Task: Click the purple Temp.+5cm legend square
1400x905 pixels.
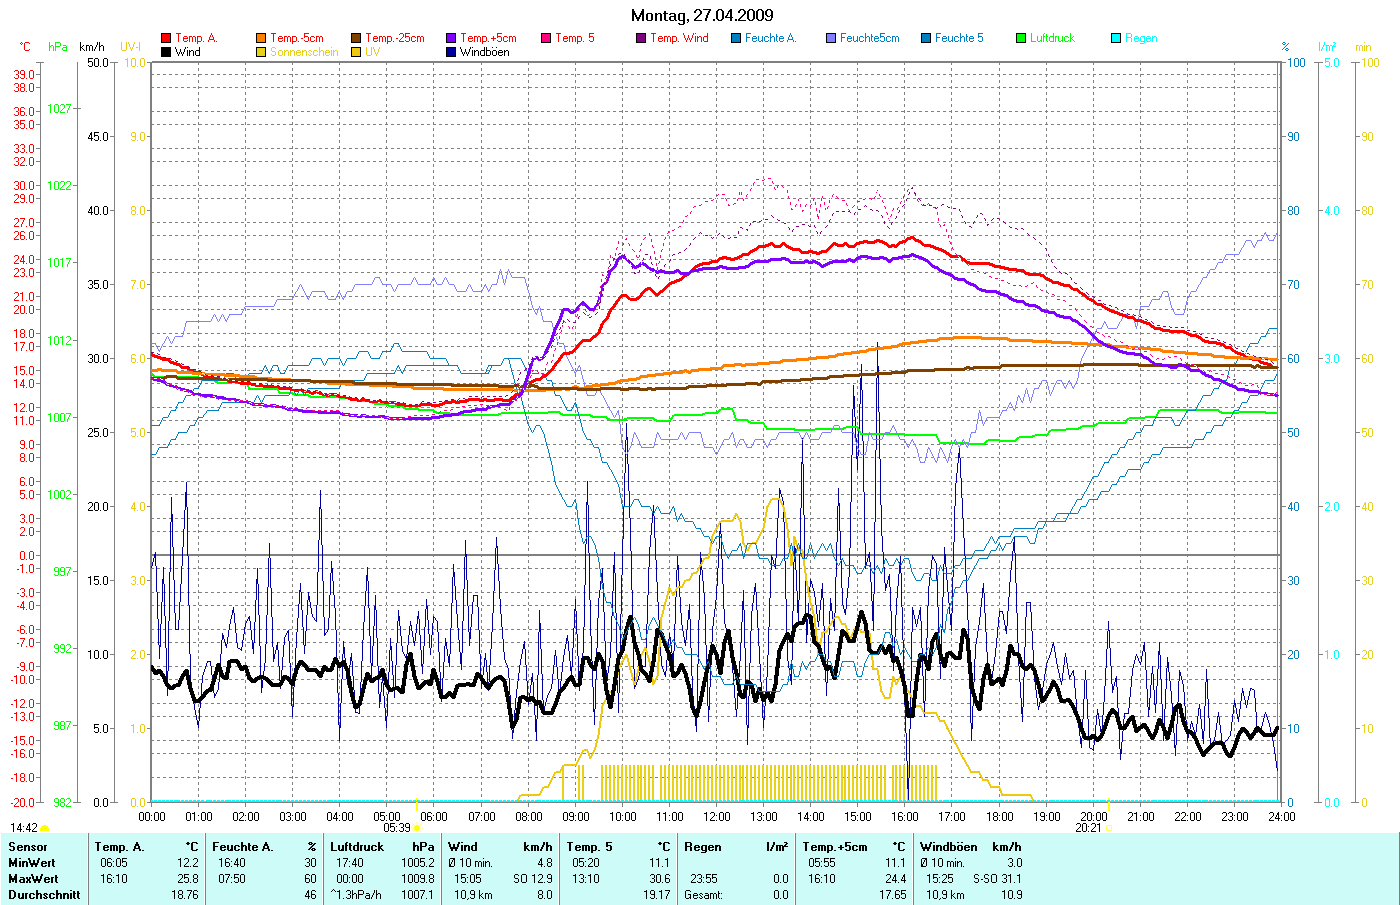Action: (451, 39)
